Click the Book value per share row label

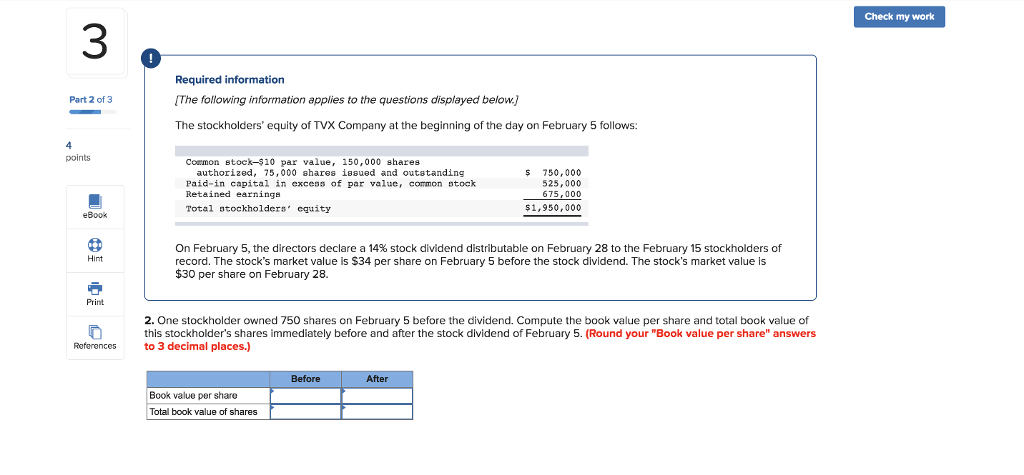pos(193,395)
